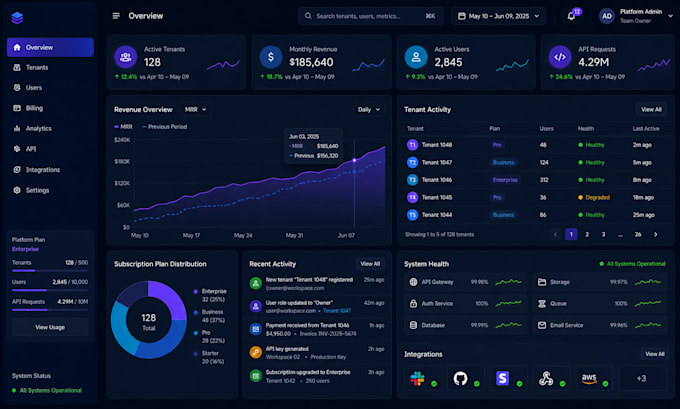Click the API Requests usage progress bar
The height and width of the screenshot is (409, 680).
50,310
